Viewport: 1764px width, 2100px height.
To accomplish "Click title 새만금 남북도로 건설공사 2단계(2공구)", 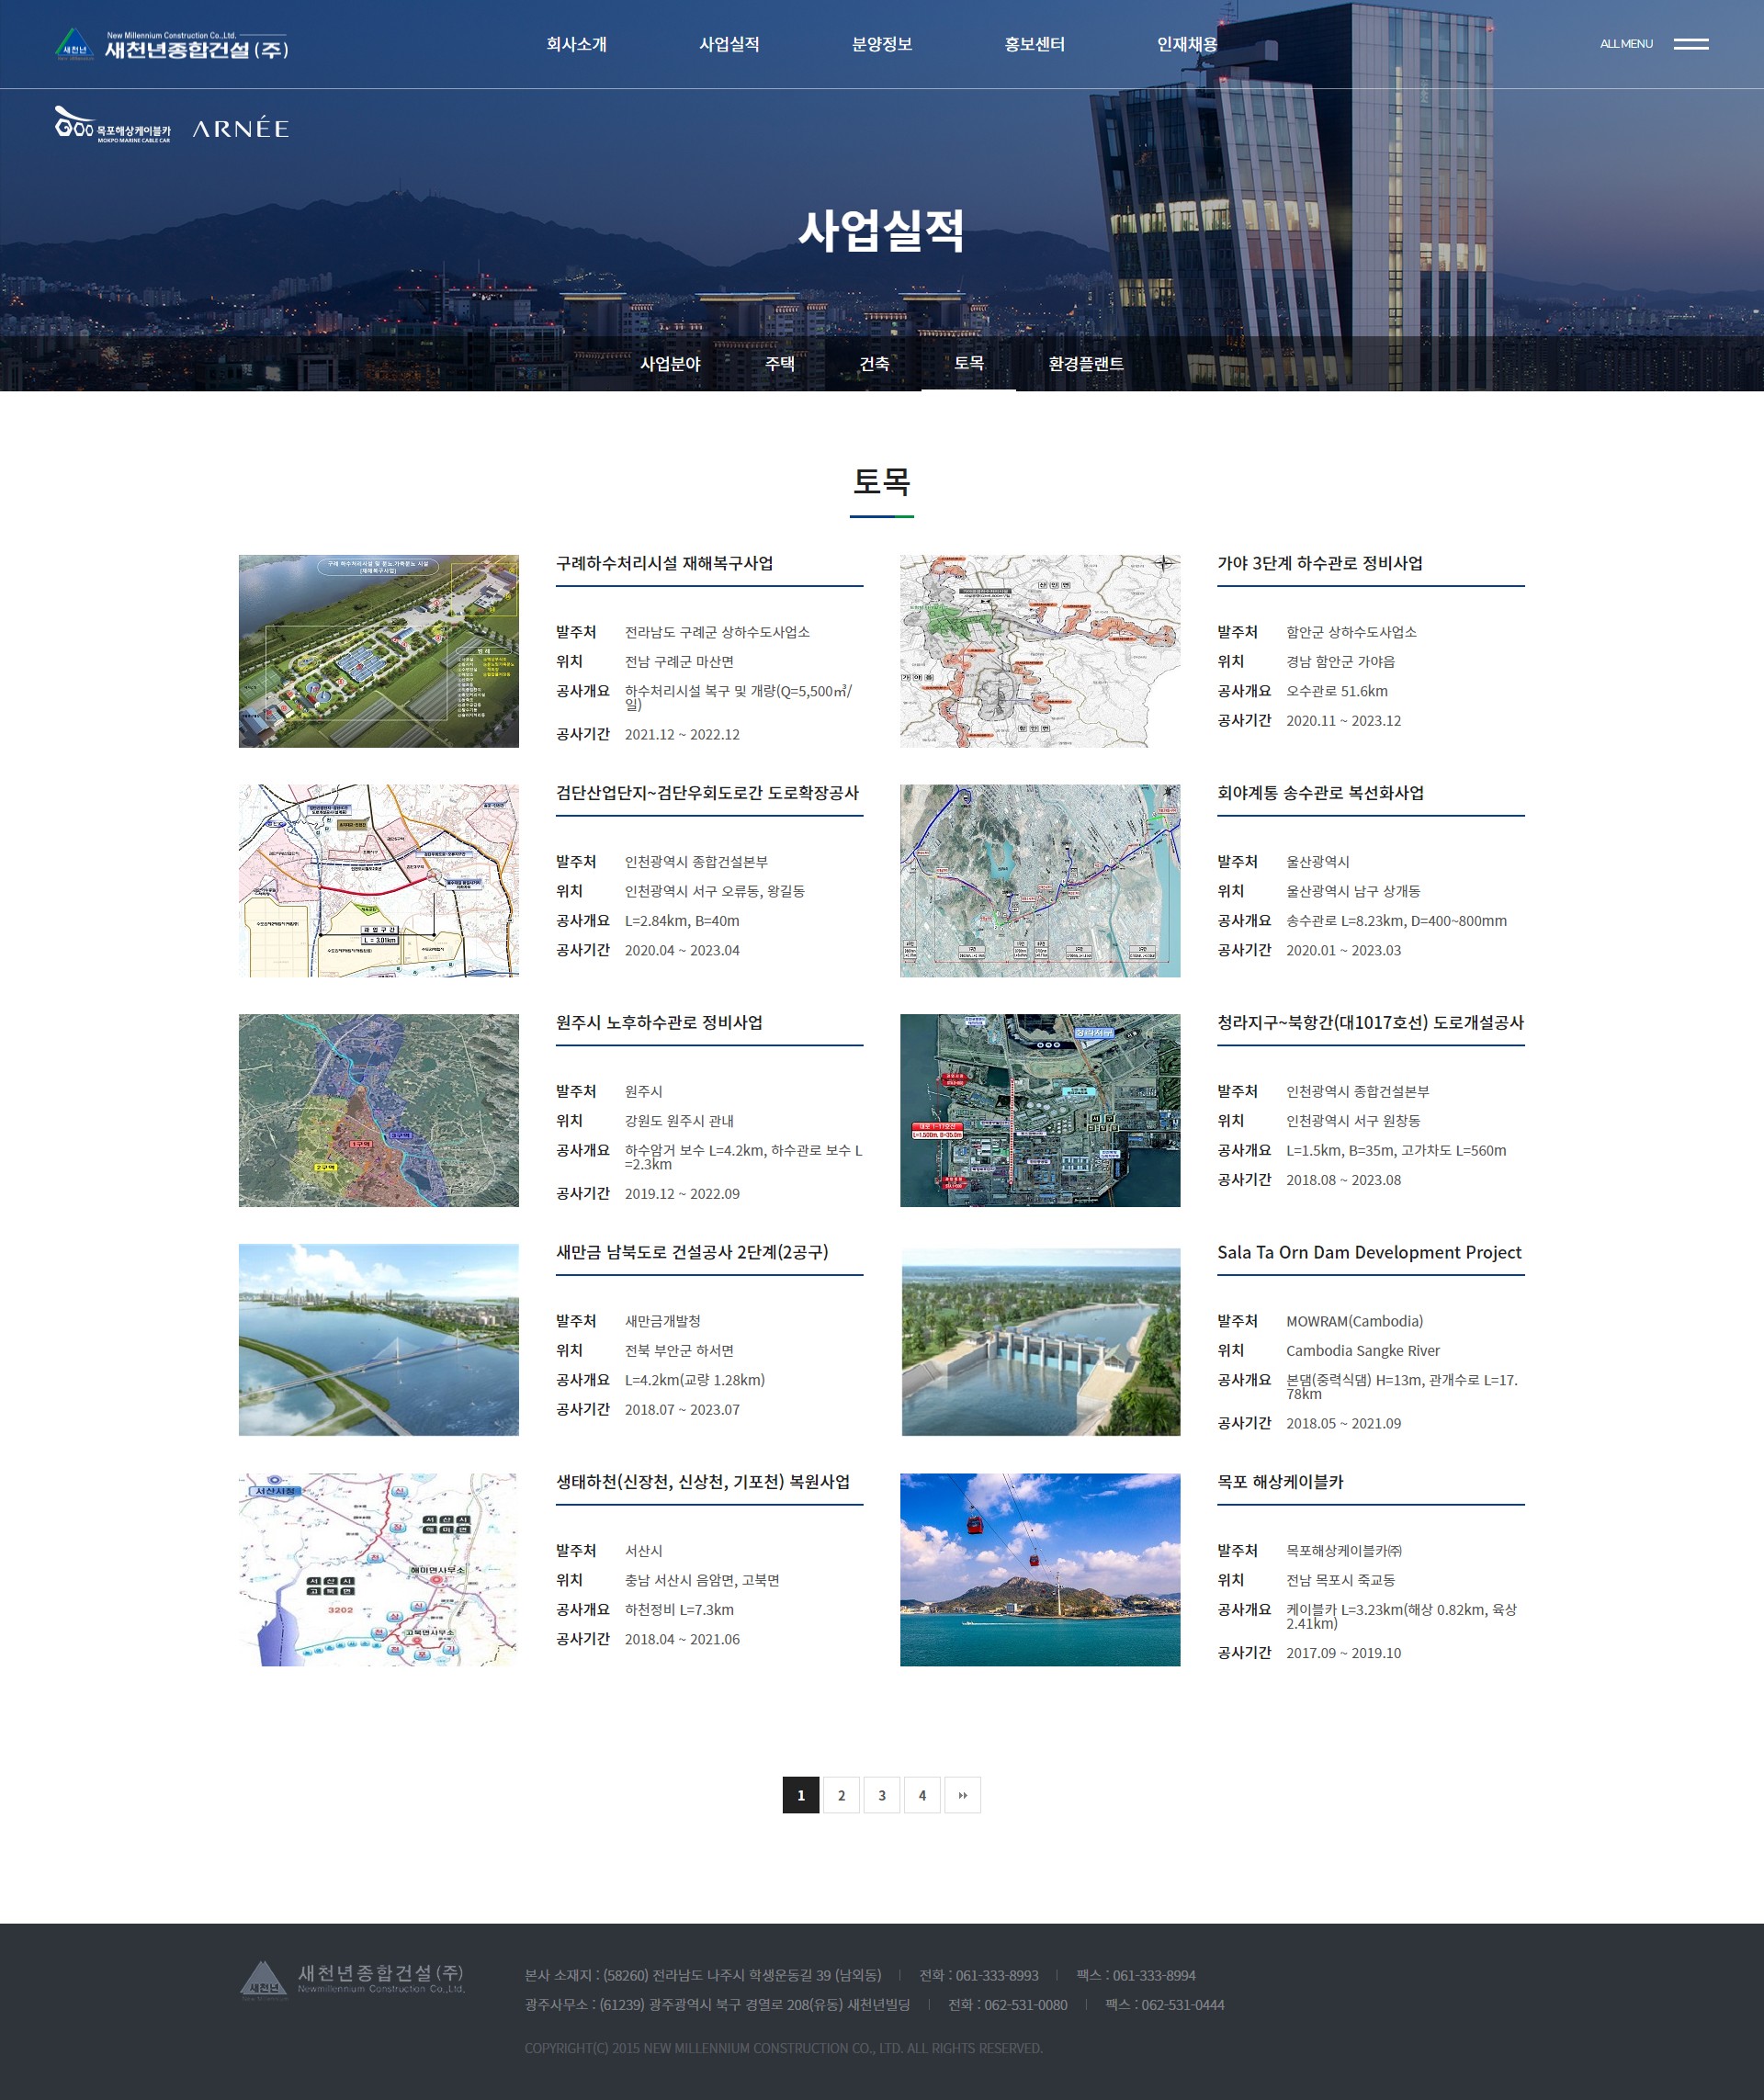I will 693,1252.
